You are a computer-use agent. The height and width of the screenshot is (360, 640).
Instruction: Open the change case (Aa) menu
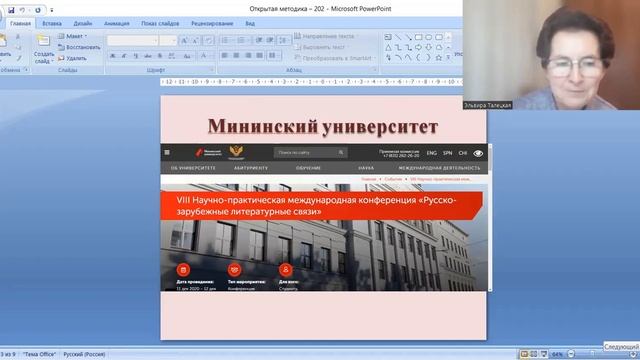(x=187, y=56)
